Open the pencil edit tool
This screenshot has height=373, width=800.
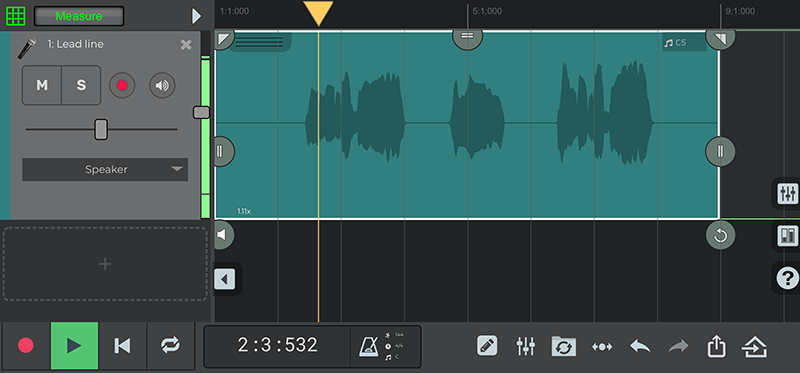coord(487,346)
